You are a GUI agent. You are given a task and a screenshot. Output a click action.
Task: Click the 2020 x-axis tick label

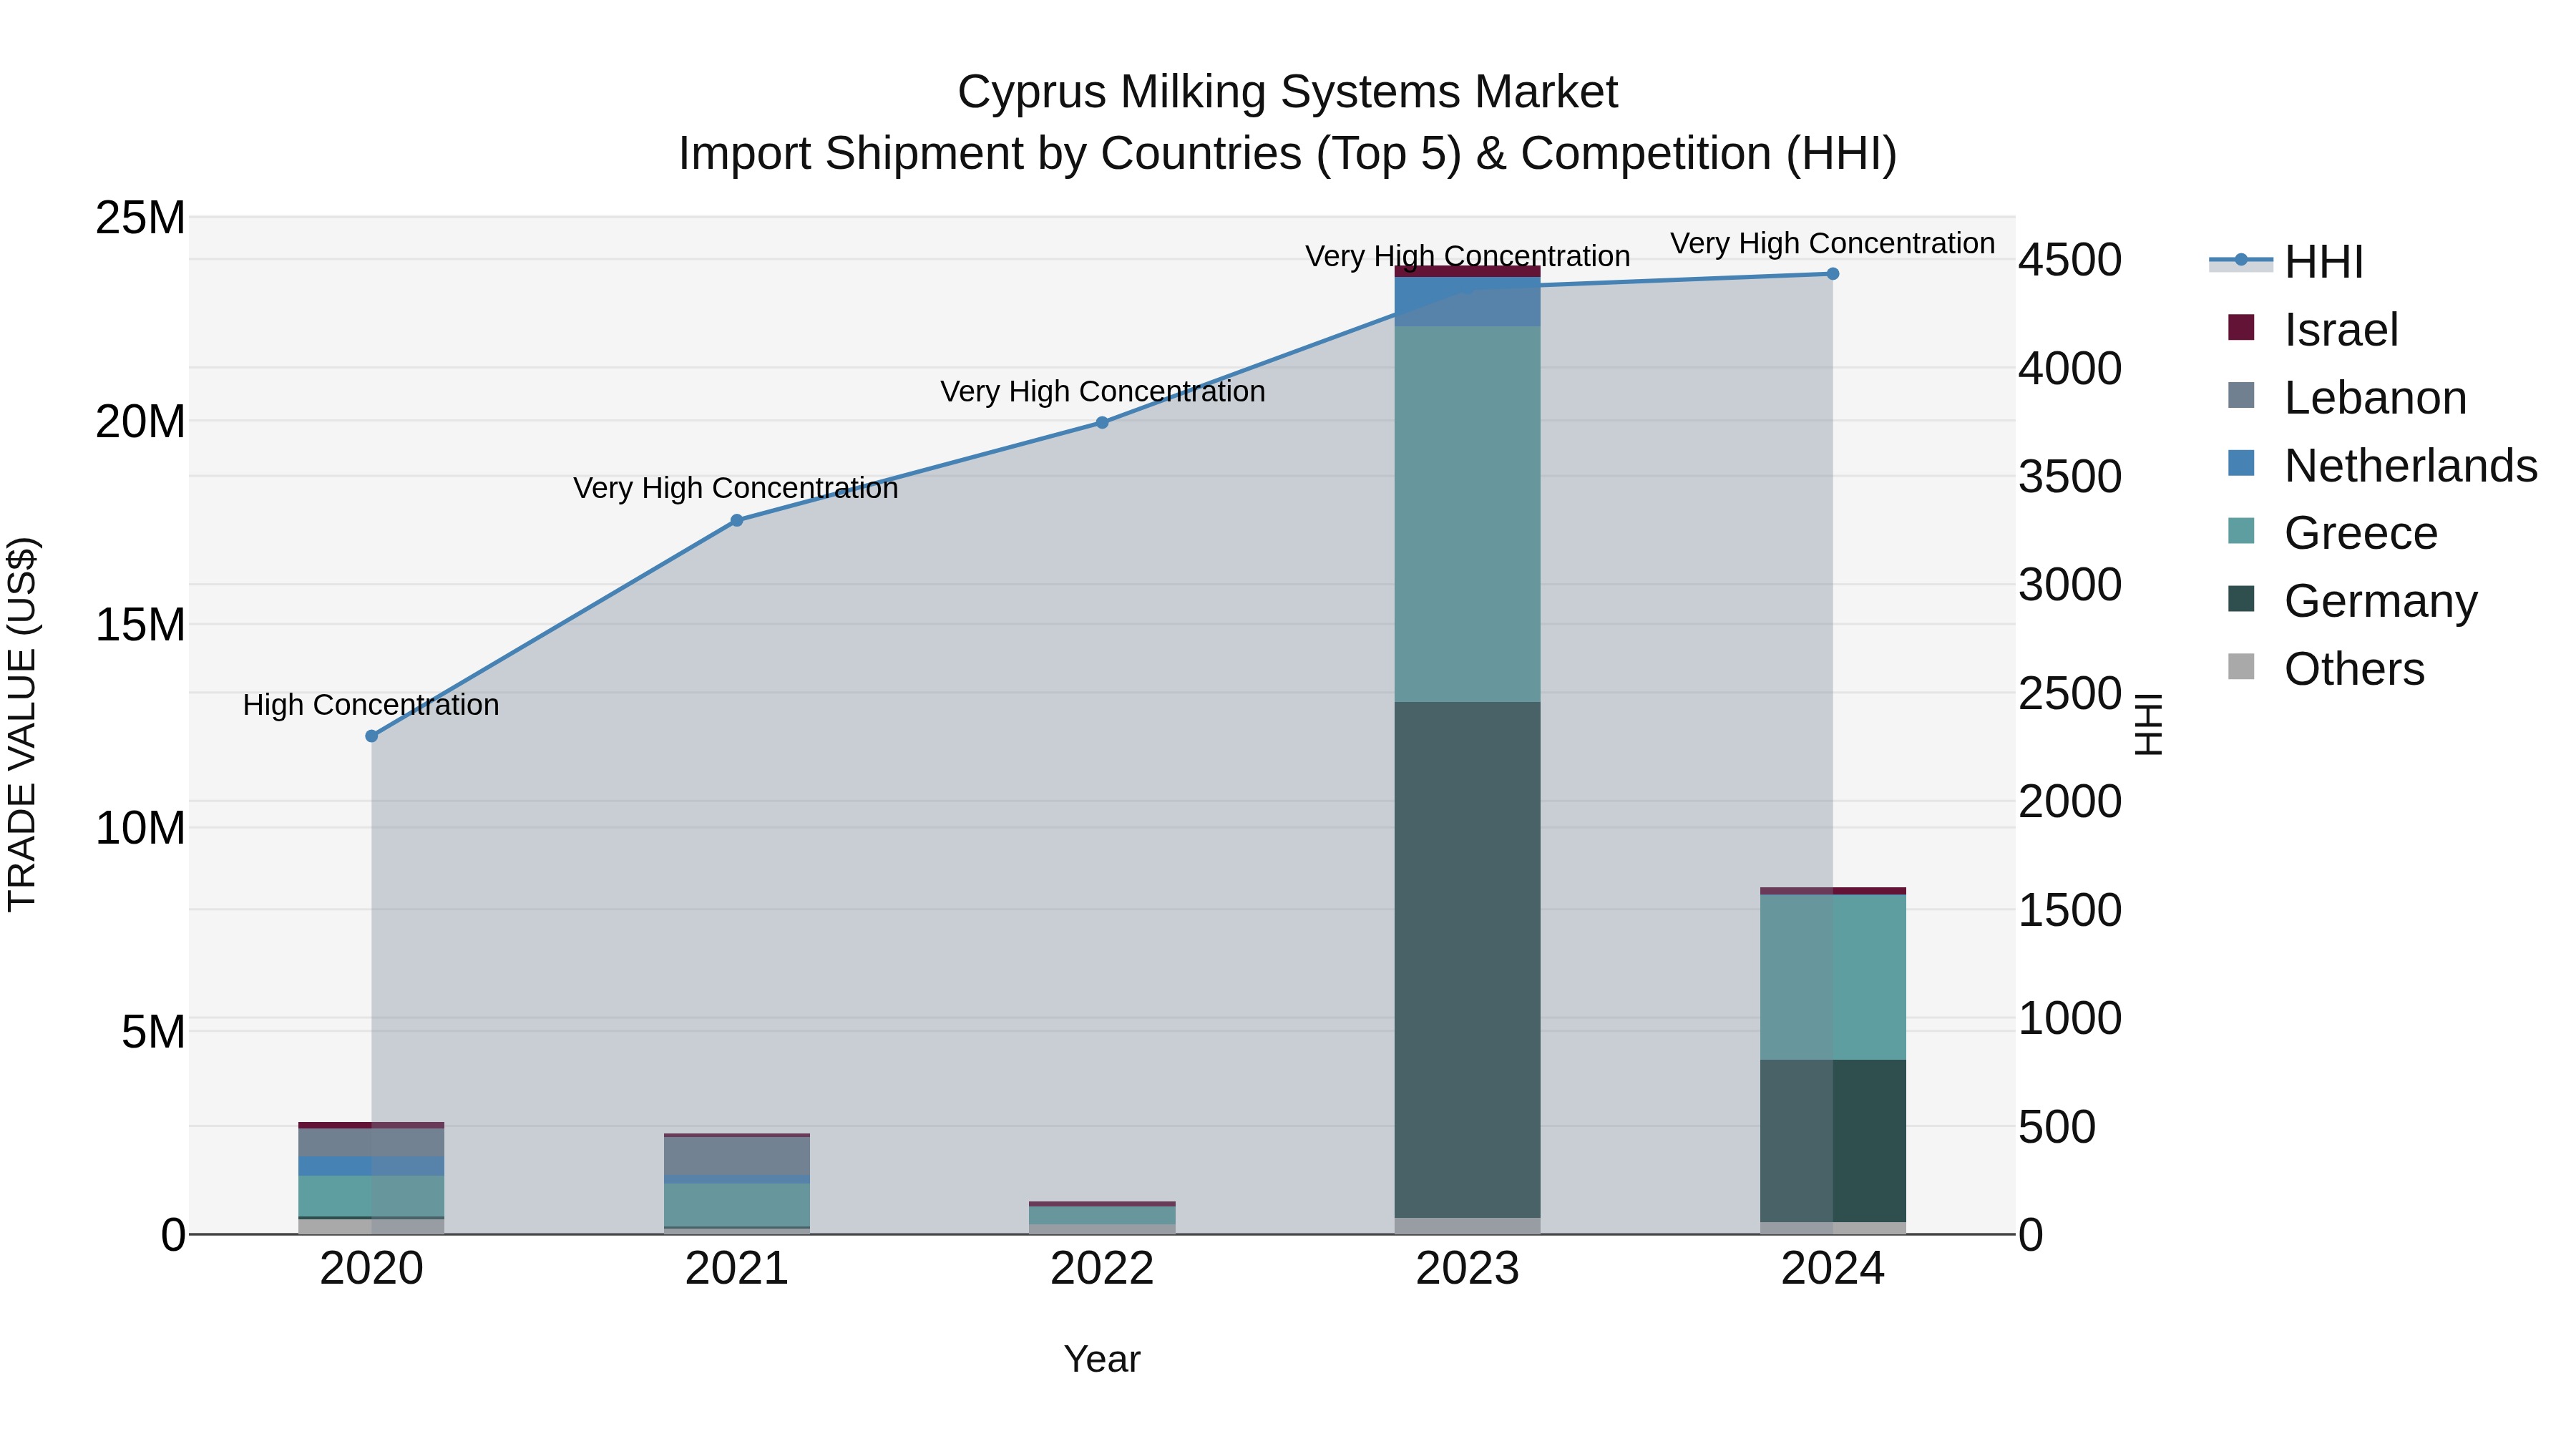tap(372, 1269)
